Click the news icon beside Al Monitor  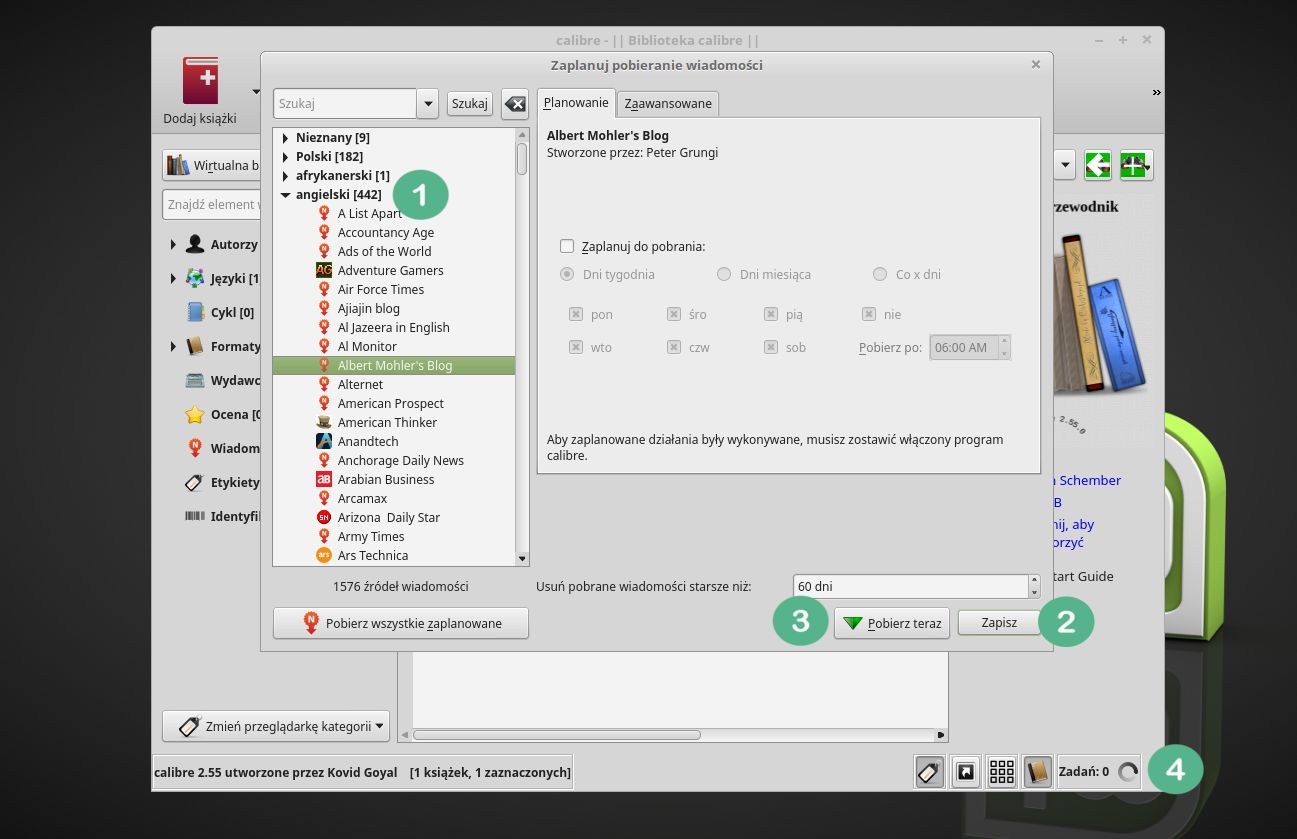click(x=324, y=346)
